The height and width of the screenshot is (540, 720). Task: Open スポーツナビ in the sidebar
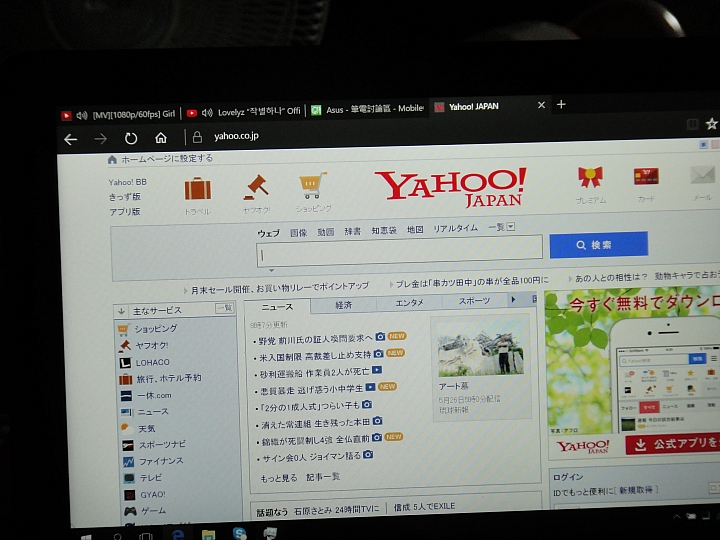pyautogui.click(x=162, y=444)
